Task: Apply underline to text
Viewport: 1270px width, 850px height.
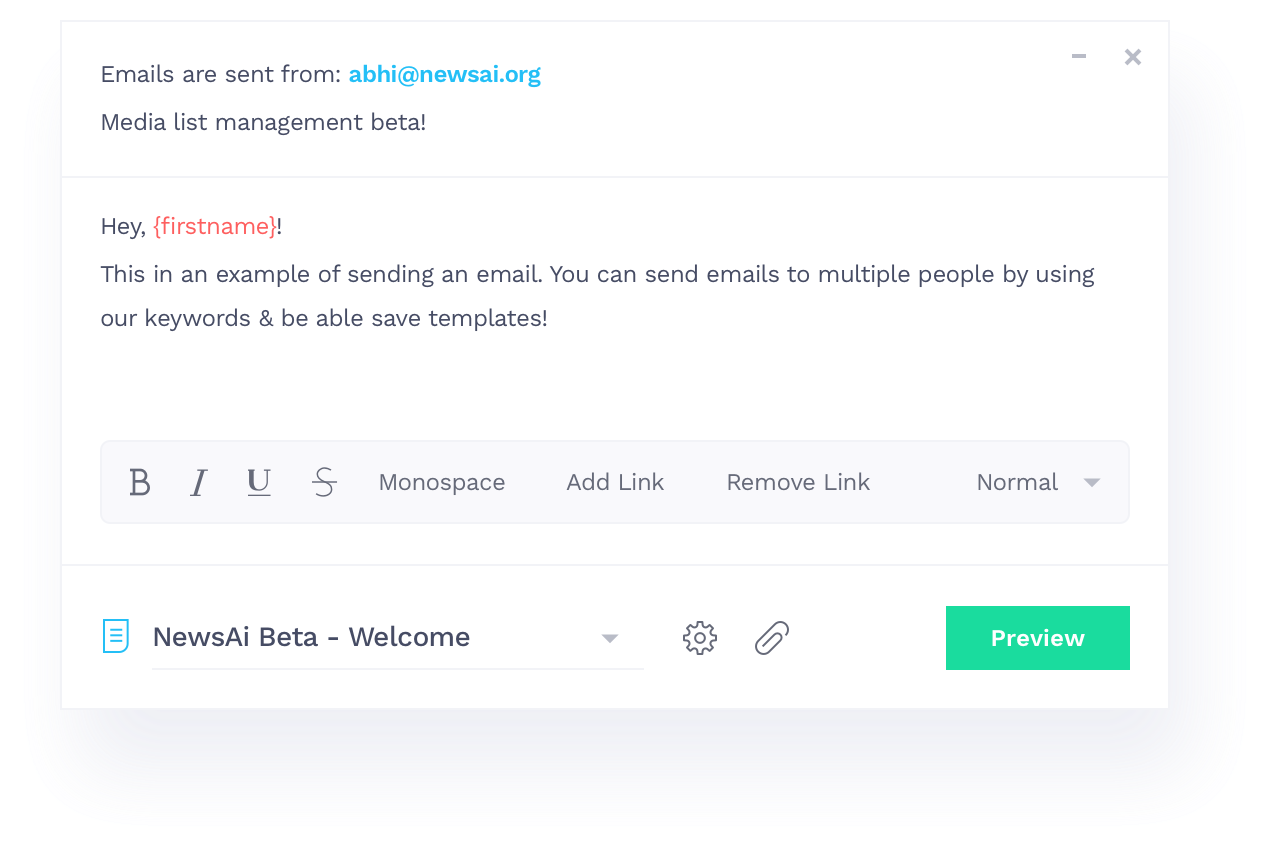Action: pos(259,483)
